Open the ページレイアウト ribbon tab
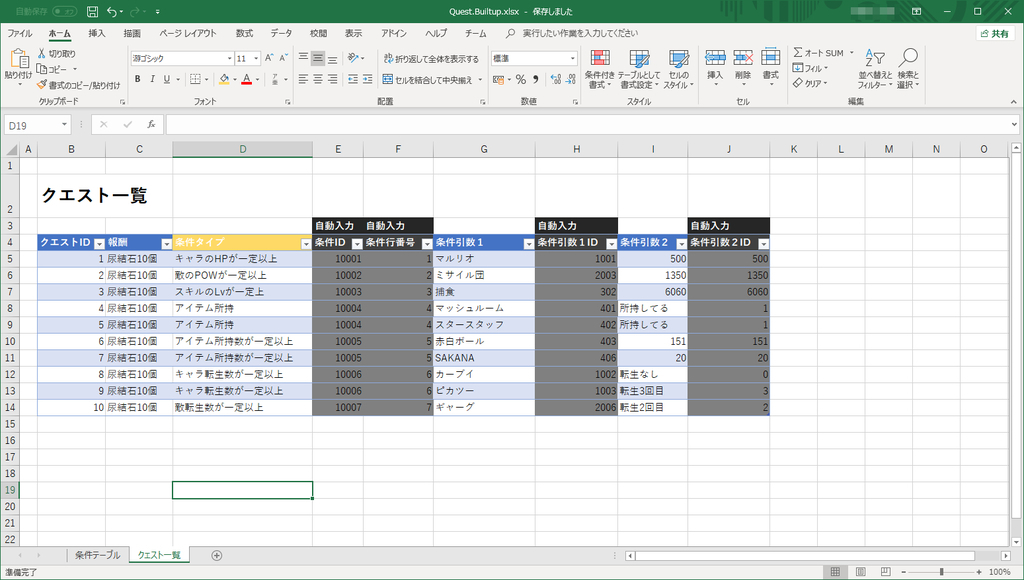 [187, 33]
